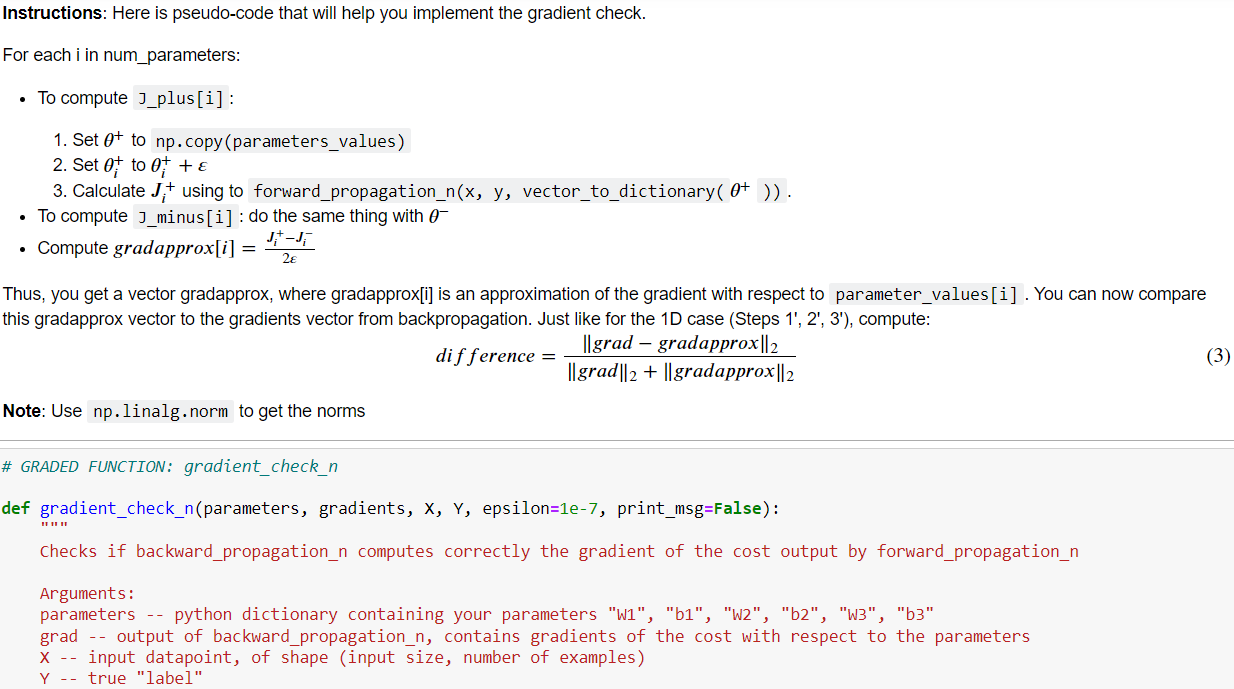
Task: Click the inline code "parameter_values[i]"
Action: point(926,295)
